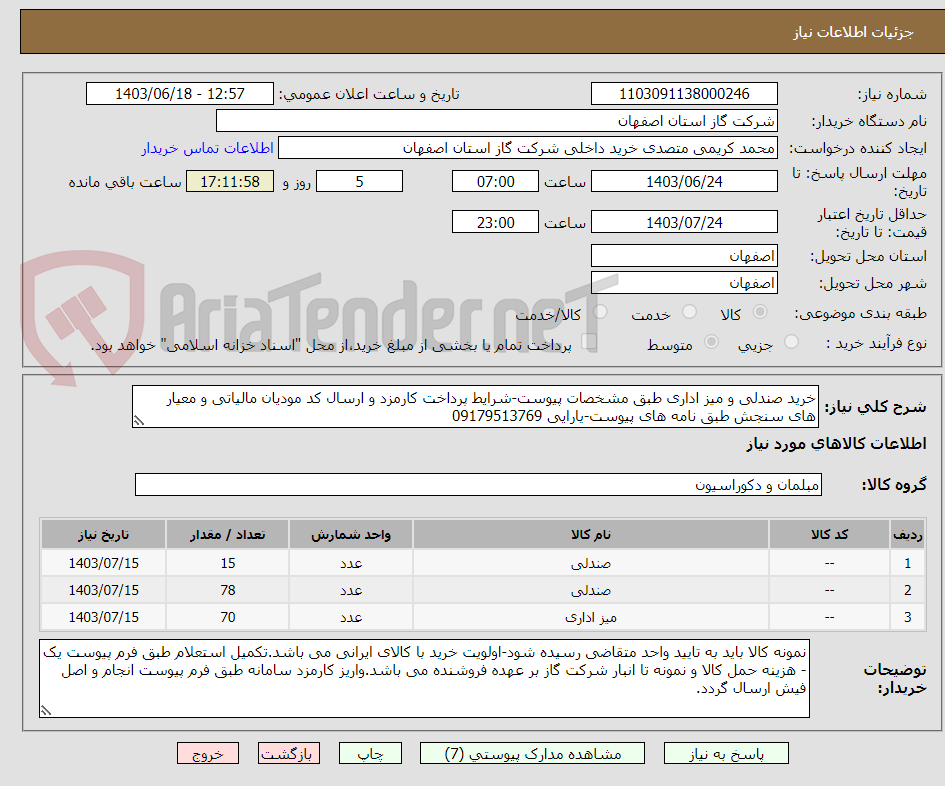945x786 pixels.
Task: Click quantity 70 in row 3
Action: click(228, 618)
